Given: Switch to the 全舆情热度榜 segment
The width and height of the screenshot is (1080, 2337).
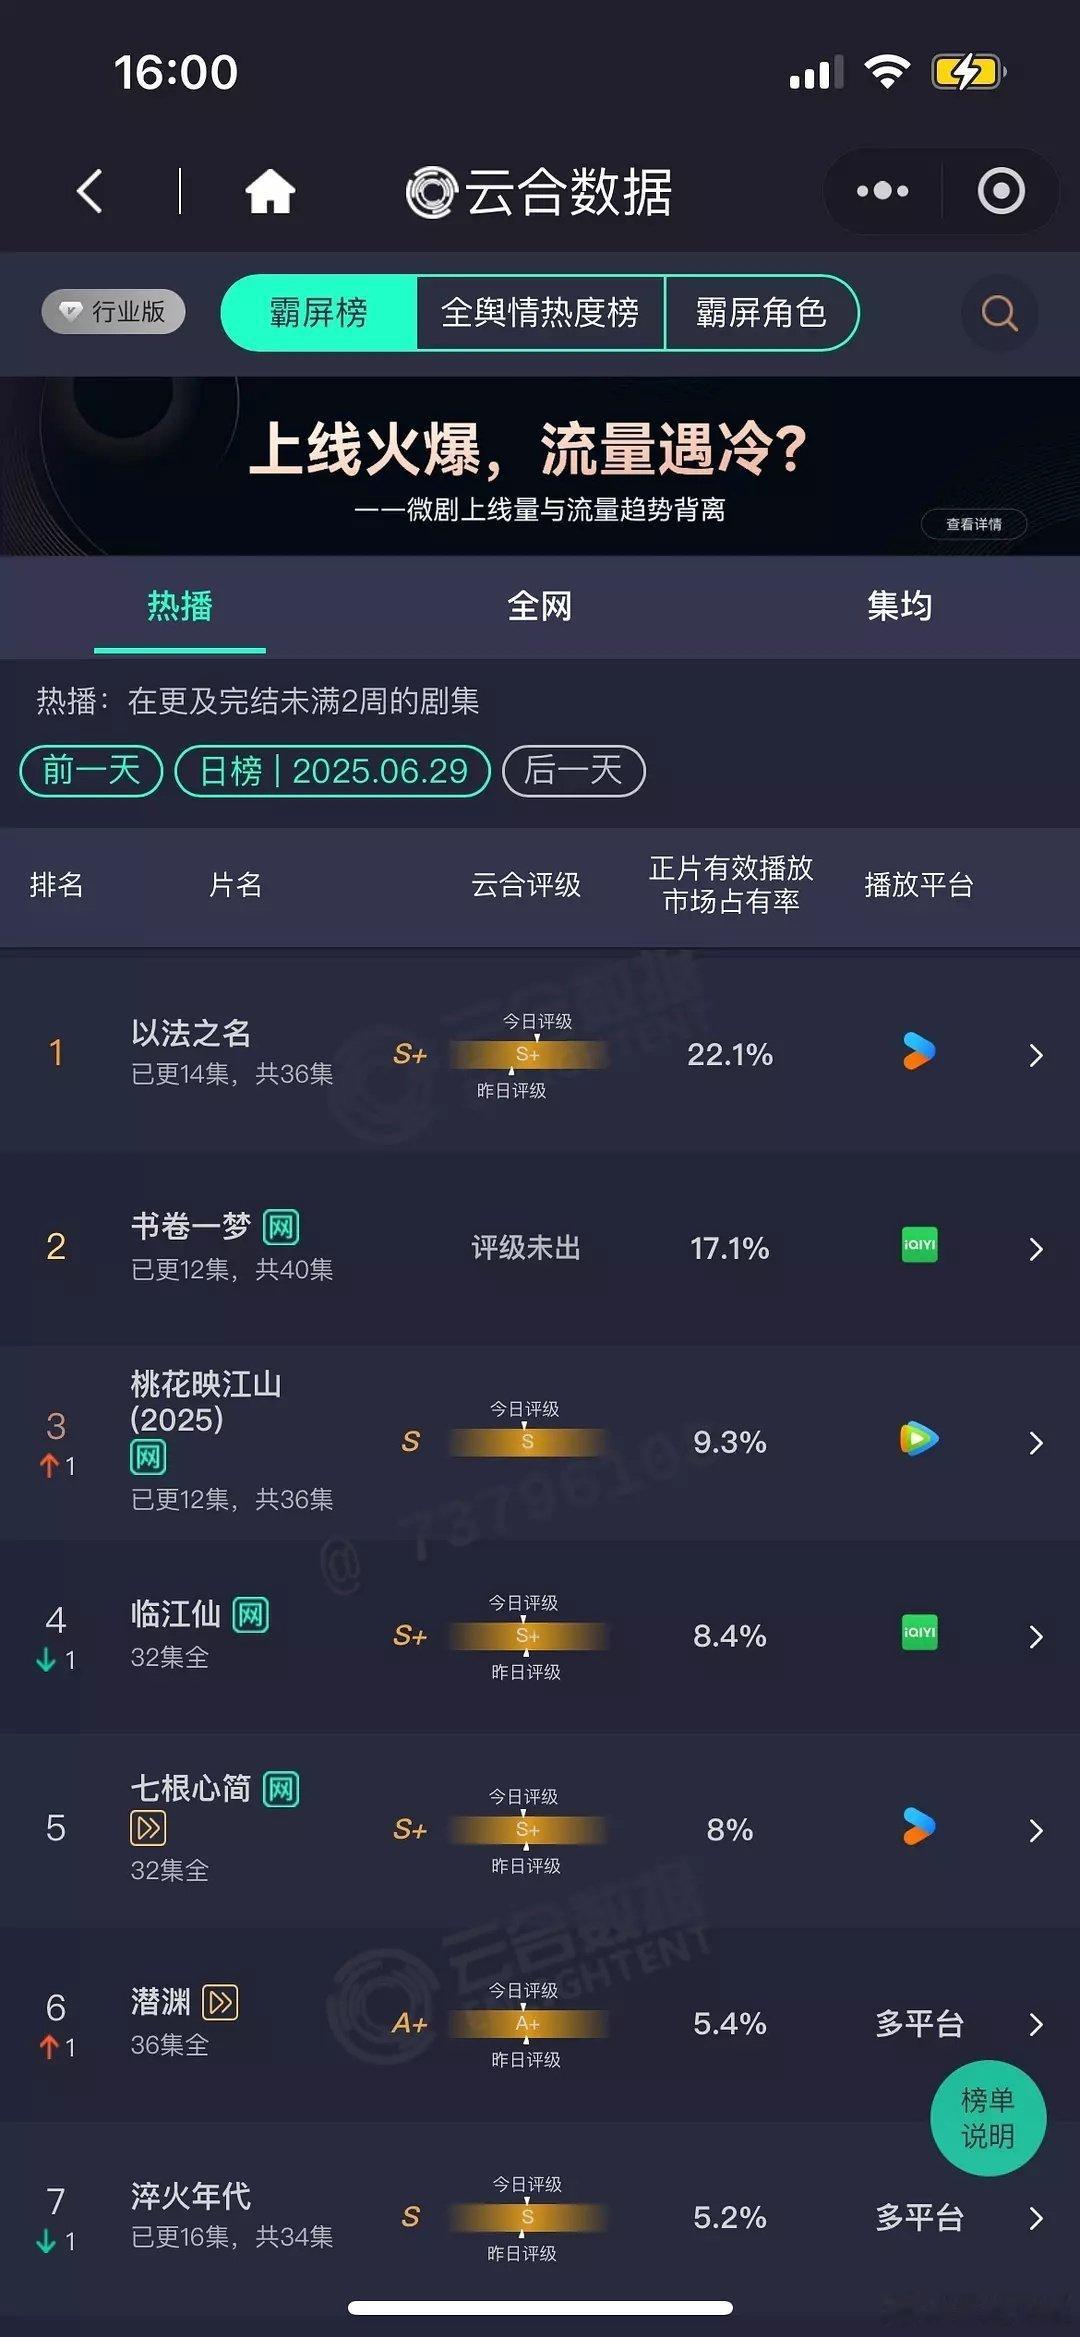Looking at the screenshot, I should (540, 313).
